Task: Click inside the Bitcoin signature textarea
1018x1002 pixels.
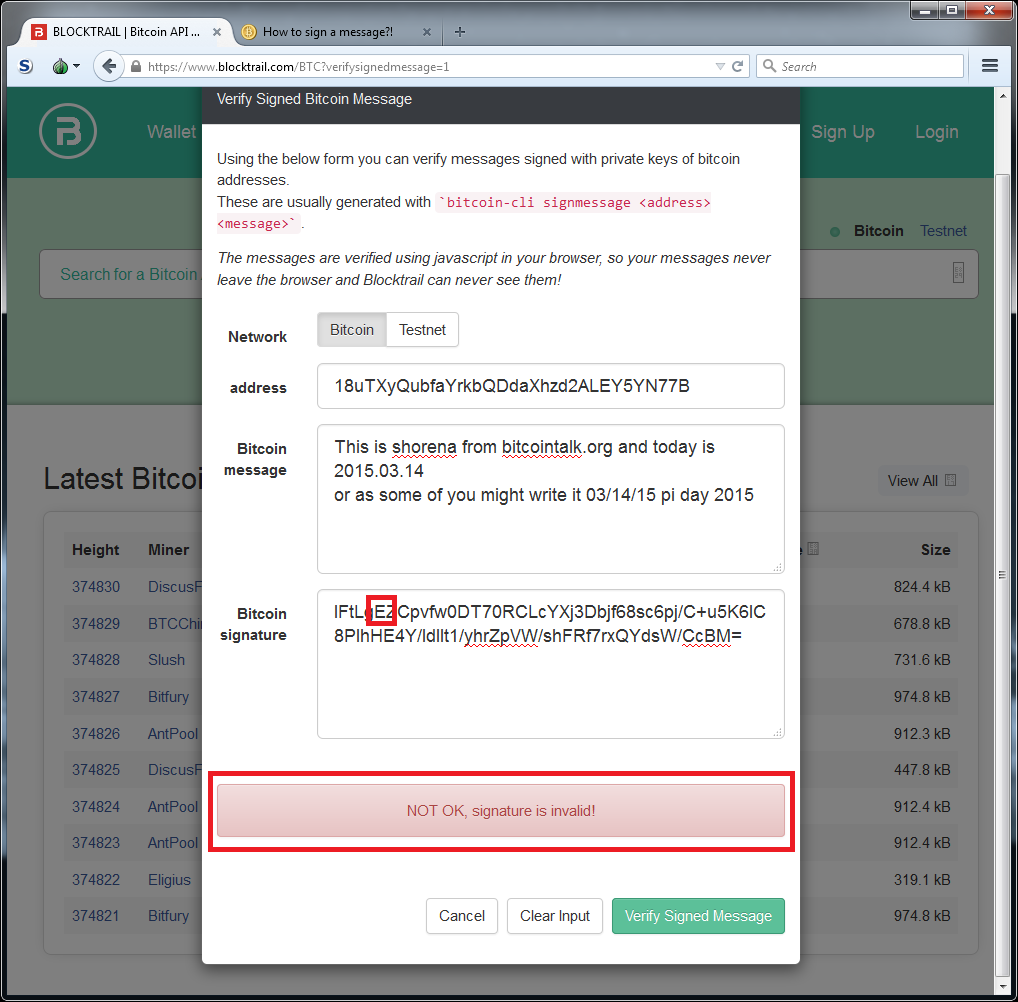Action: coord(551,664)
